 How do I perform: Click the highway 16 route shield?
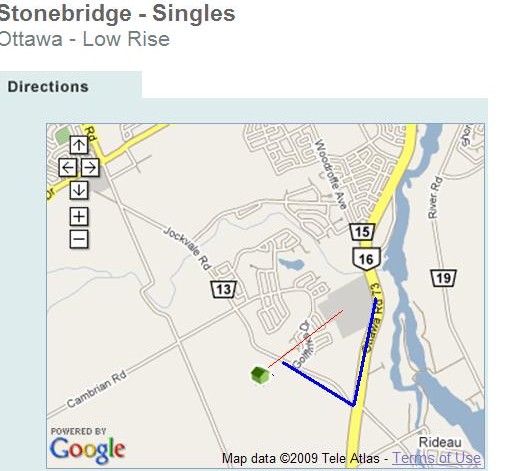[366, 259]
